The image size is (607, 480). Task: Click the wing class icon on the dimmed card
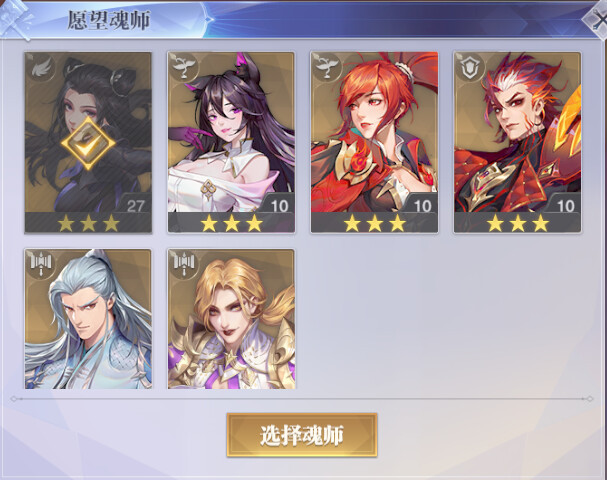tap(41, 68)
